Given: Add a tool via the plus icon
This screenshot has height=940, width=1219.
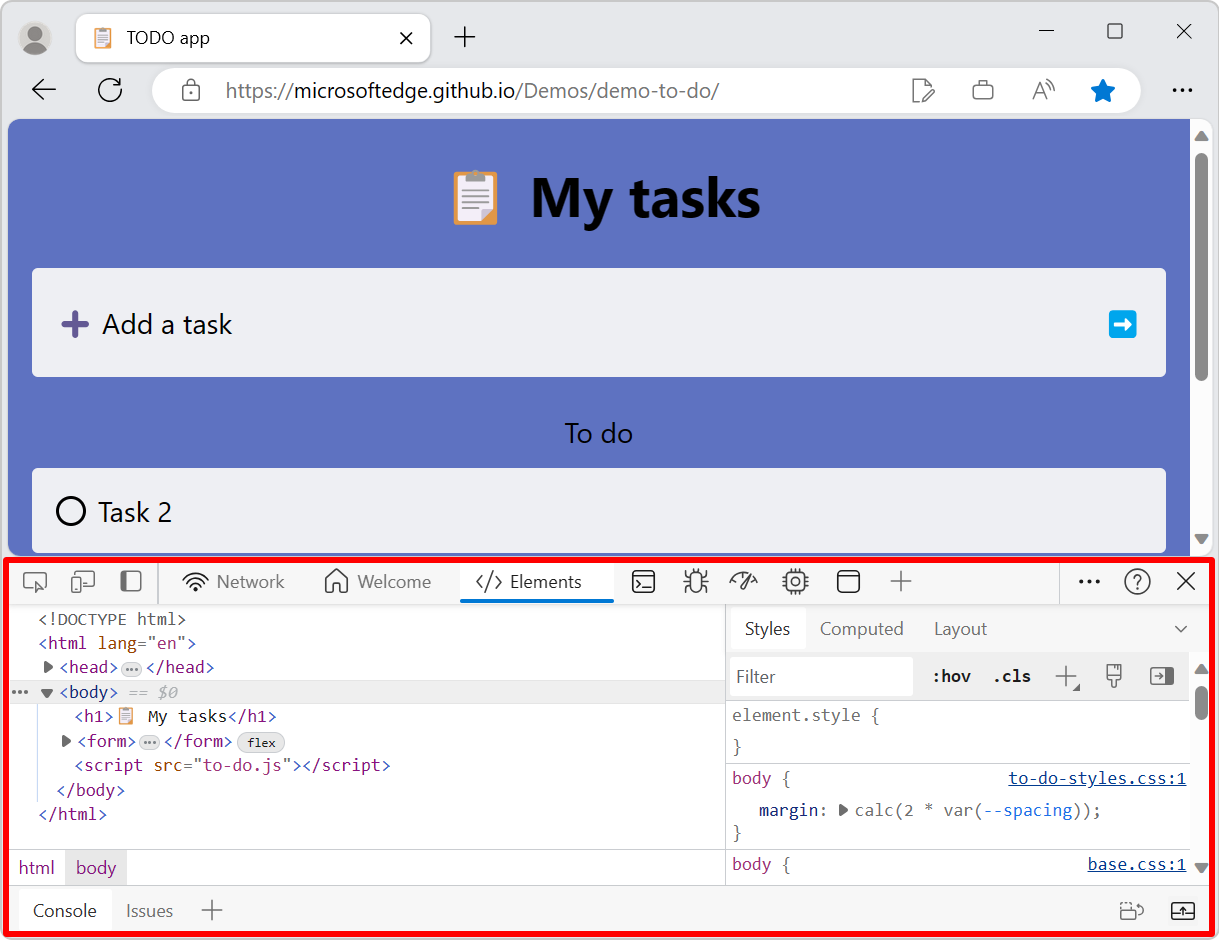Looking at the screenshot, I should click(900, 581).
